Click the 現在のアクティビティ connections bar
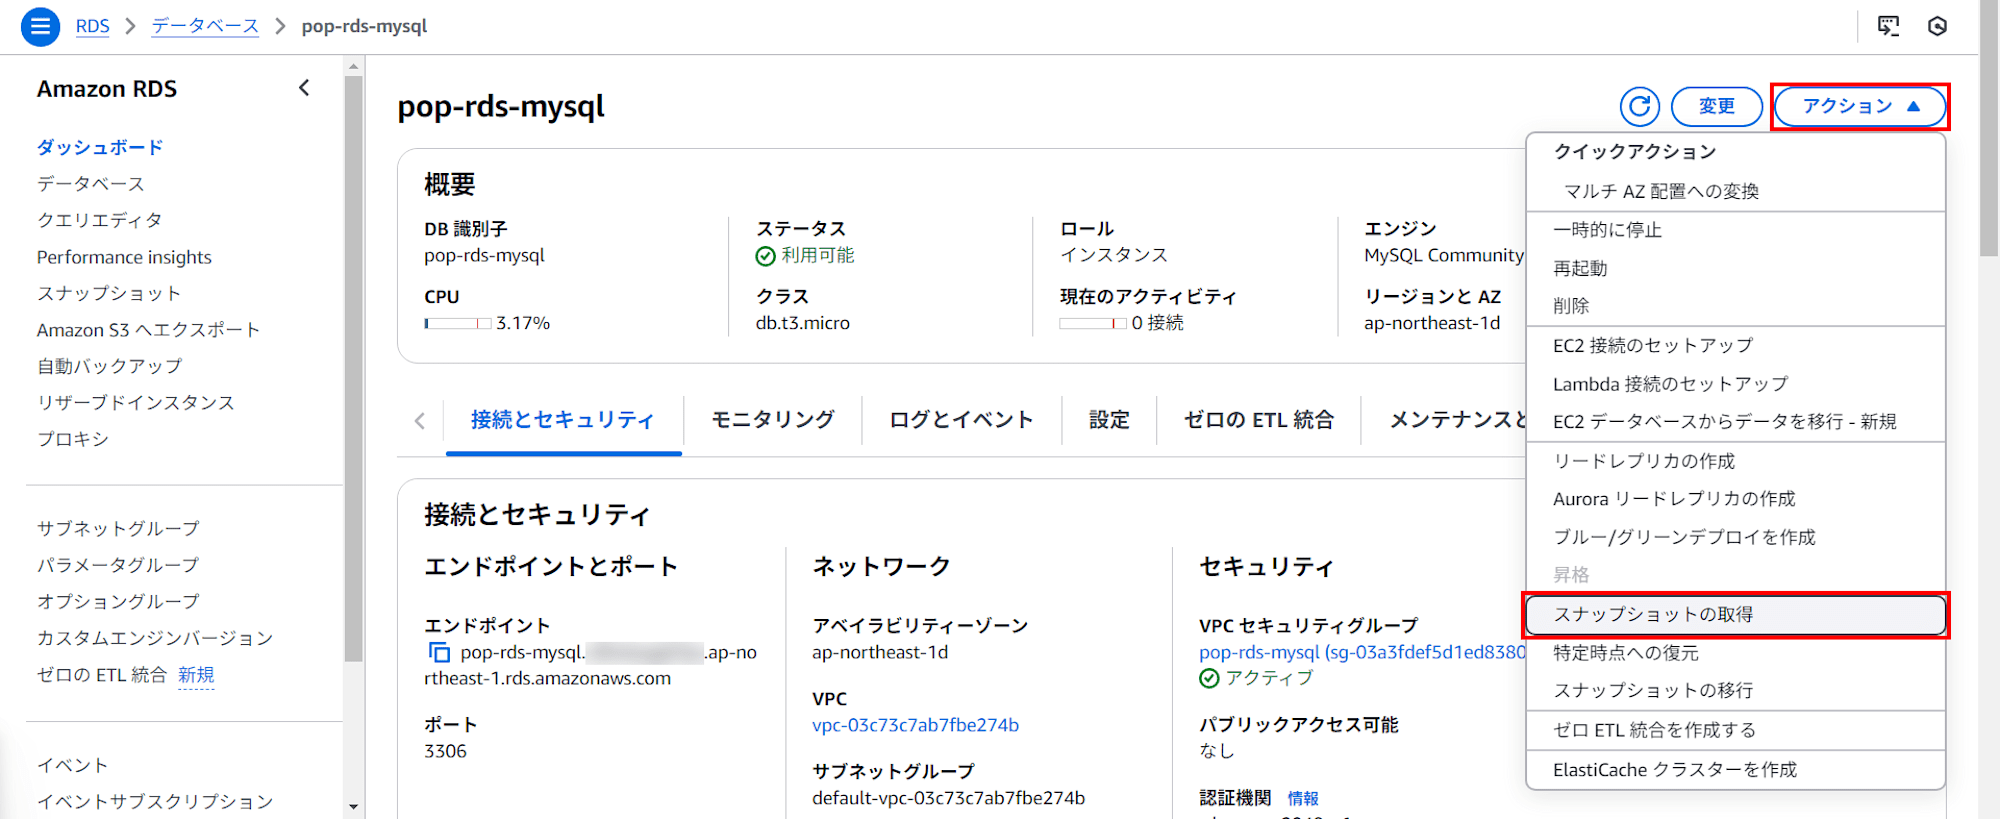The width and height of the screenshot is (2000, 819). [x=1093, y=324]
